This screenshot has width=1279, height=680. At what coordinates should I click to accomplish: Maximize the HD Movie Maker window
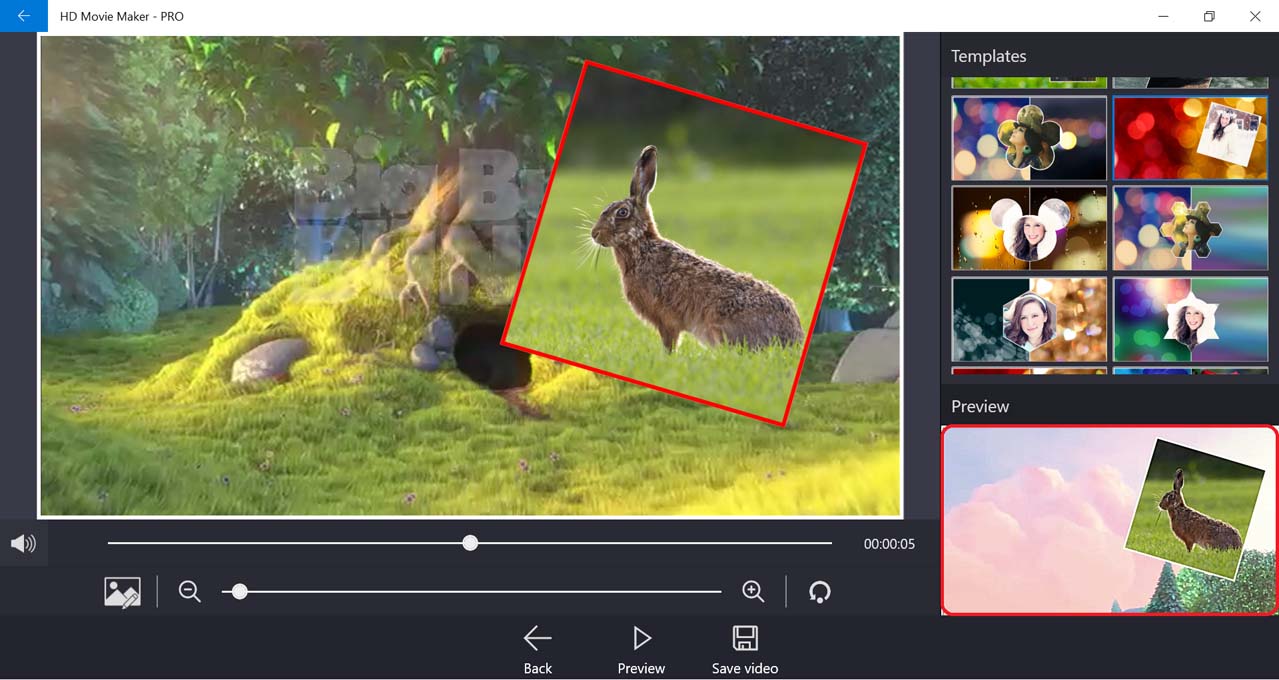click(1209, 16)
